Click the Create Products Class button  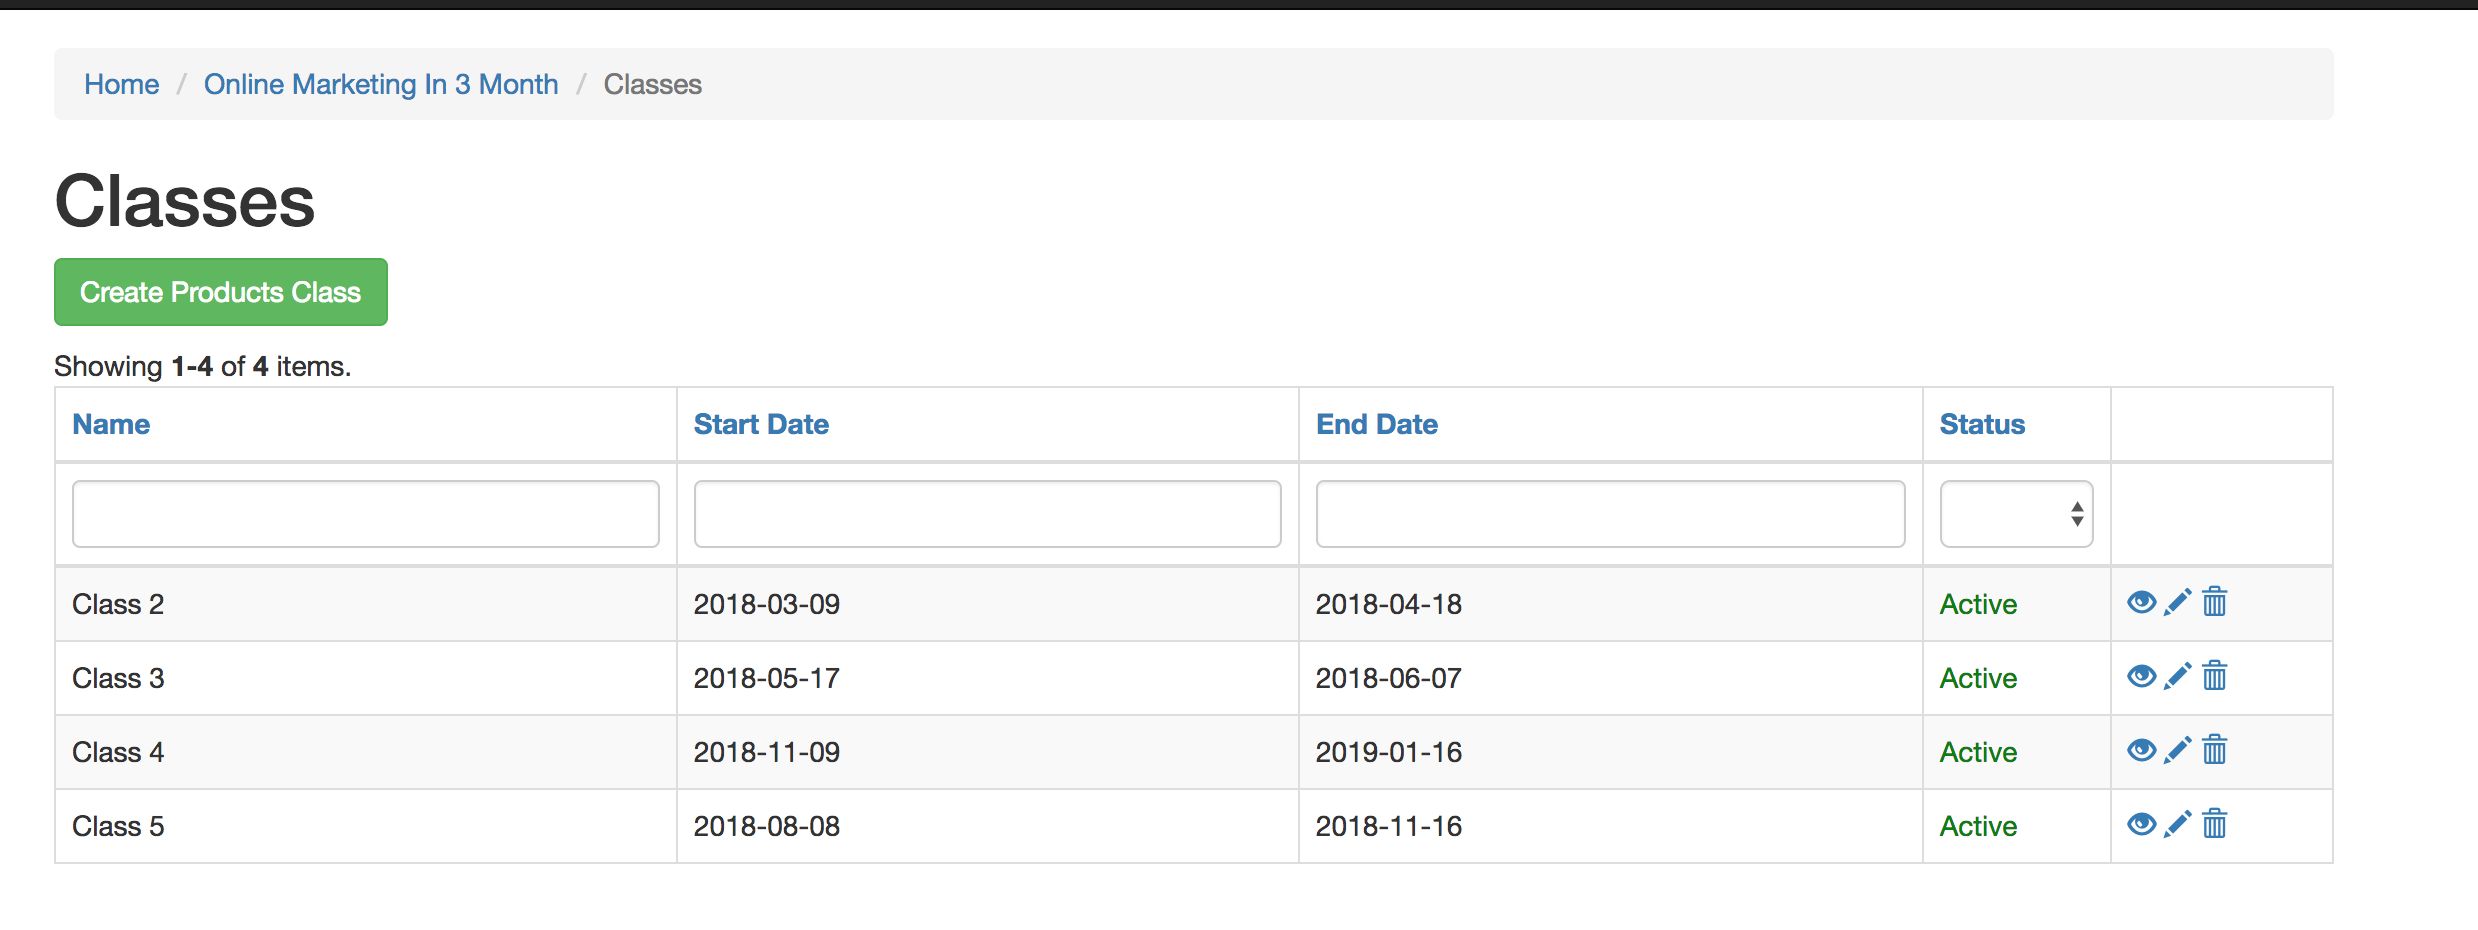221,292
